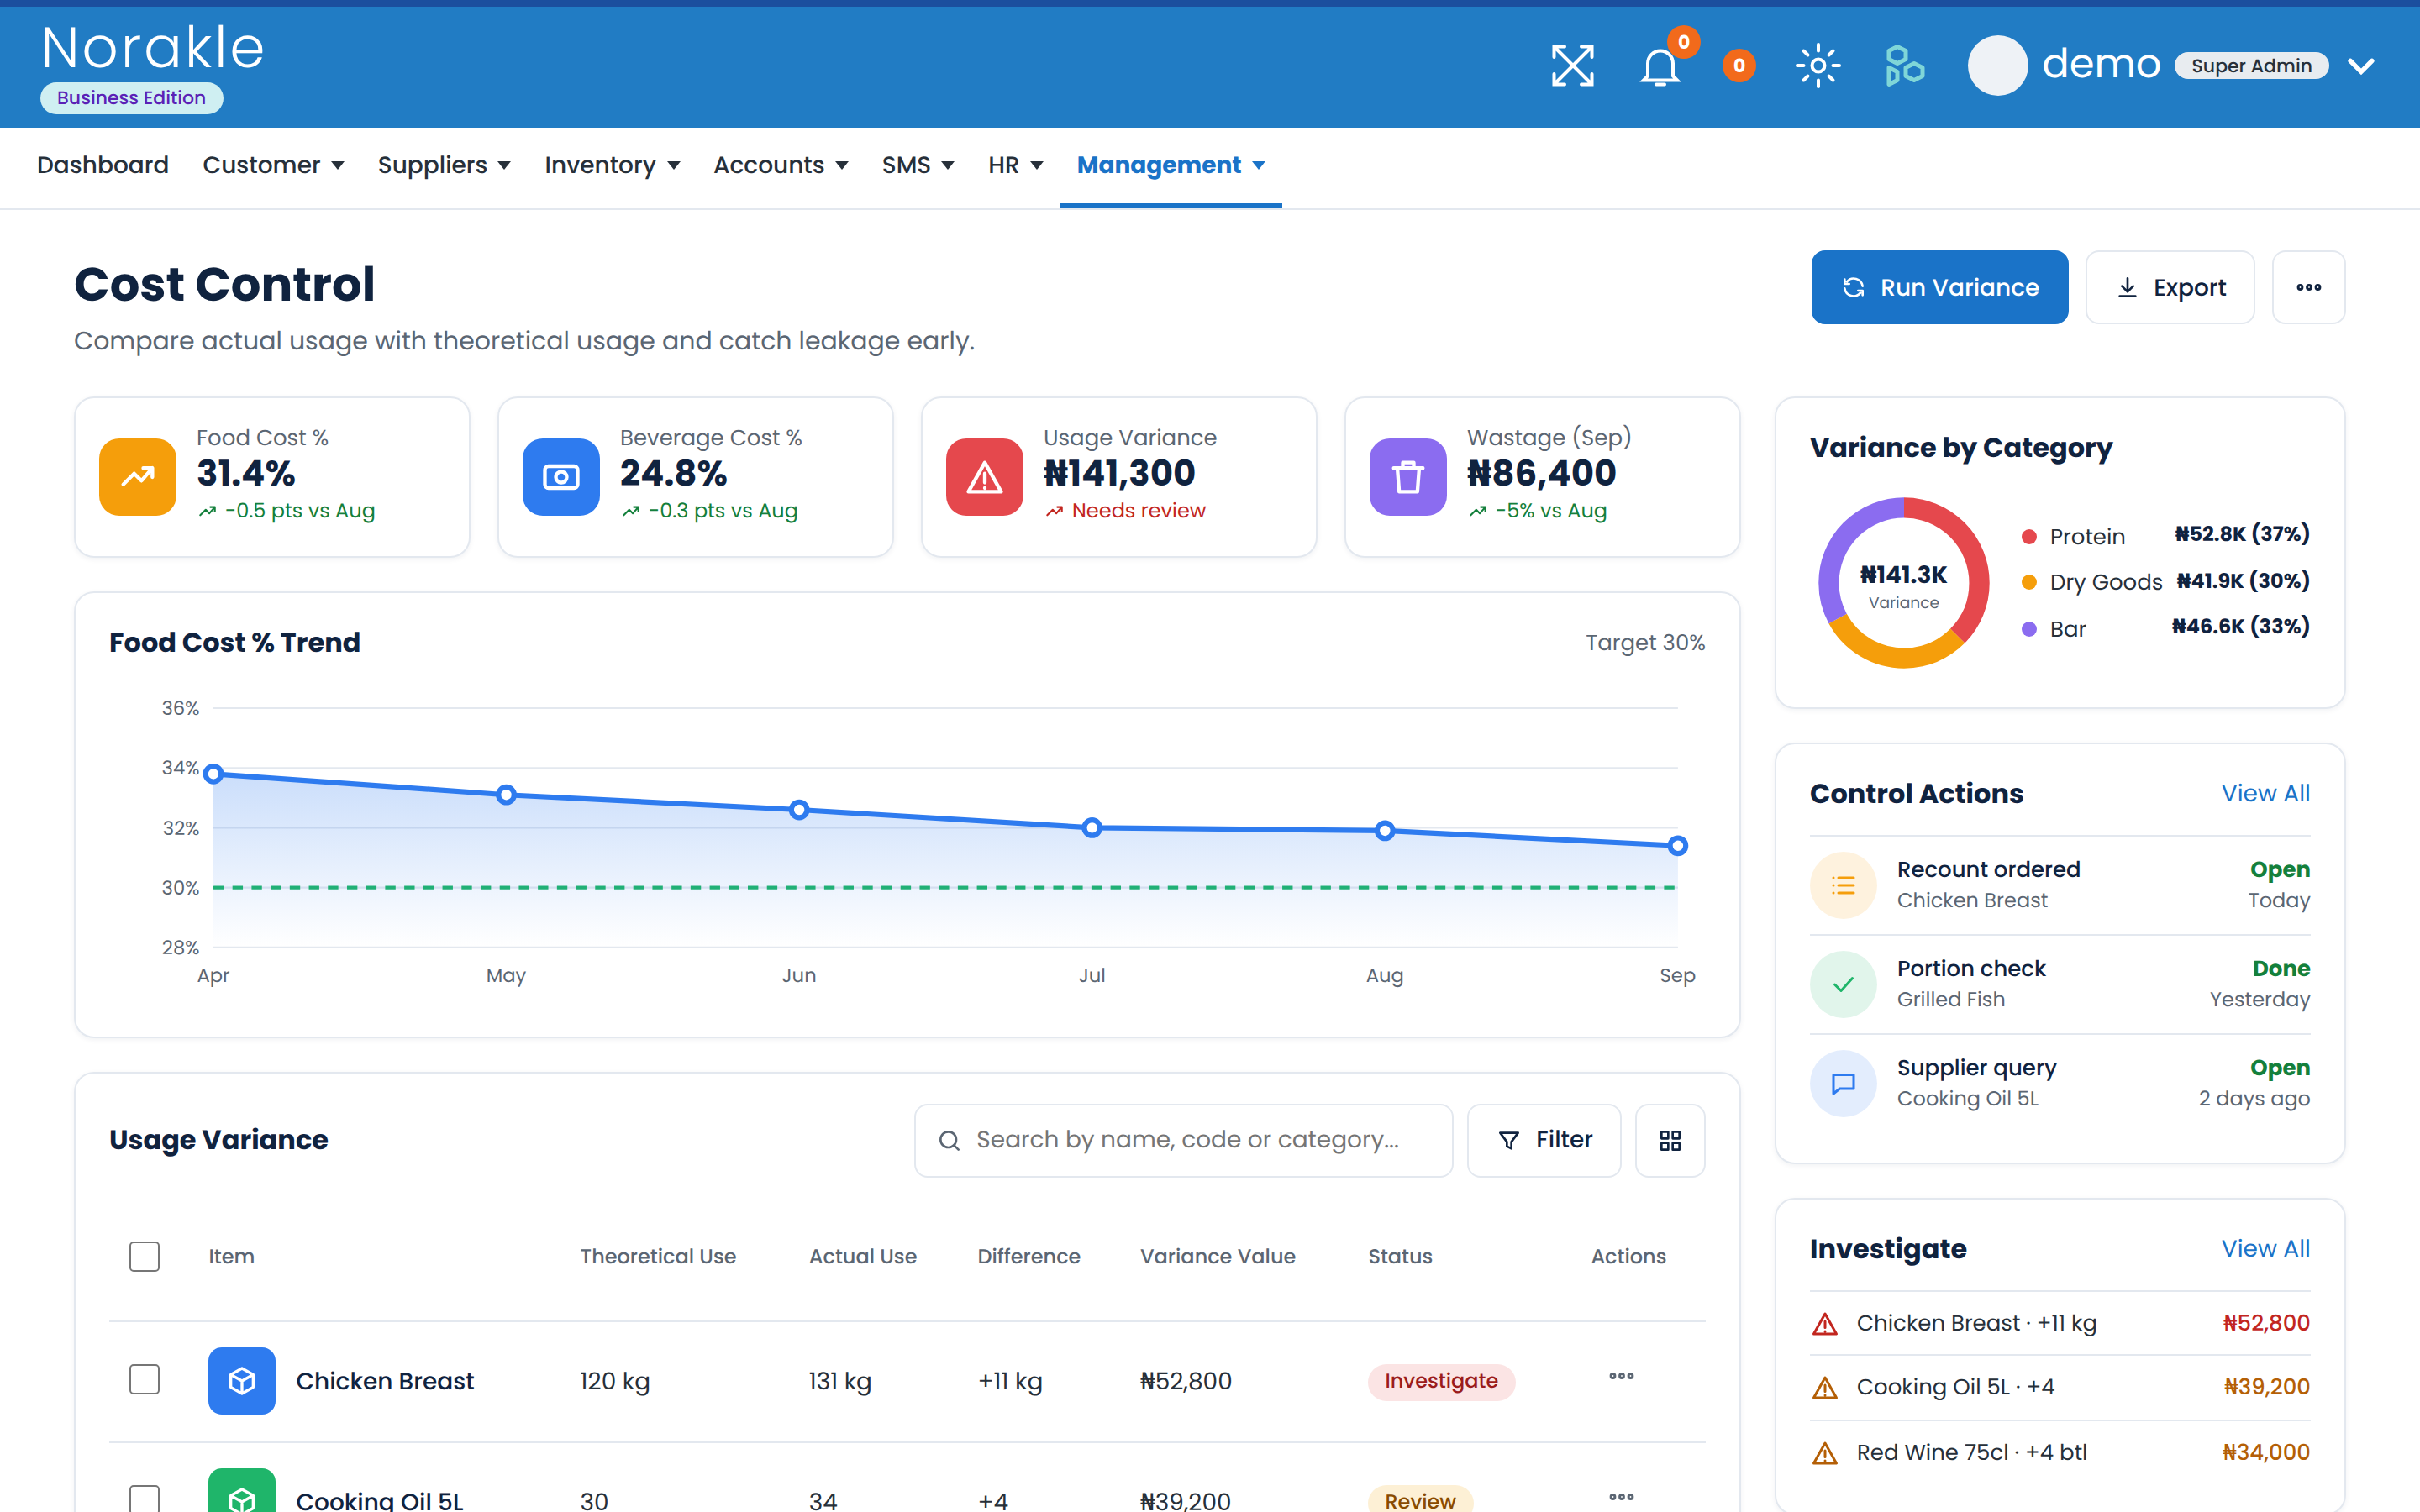
Task: Click the Sep data point on trend chart
Action: click(x=1677, y=846)
